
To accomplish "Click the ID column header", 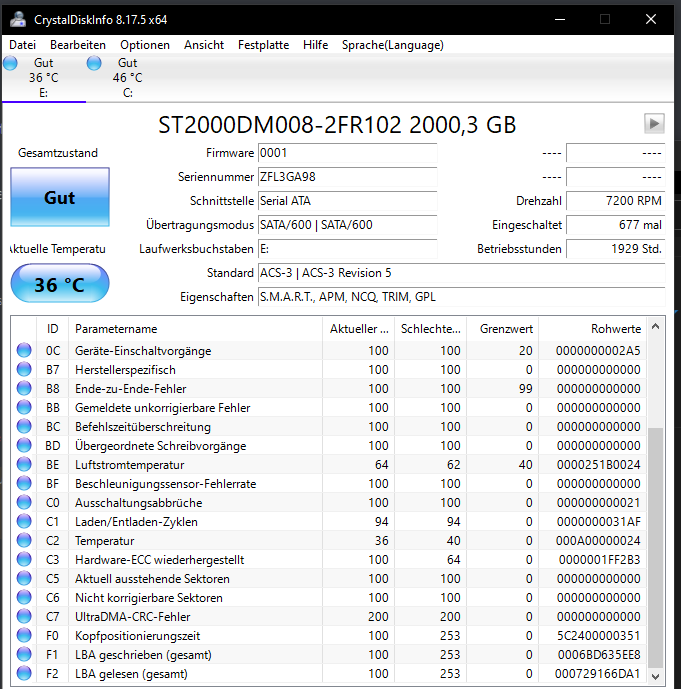I will [x=52, y=329].
